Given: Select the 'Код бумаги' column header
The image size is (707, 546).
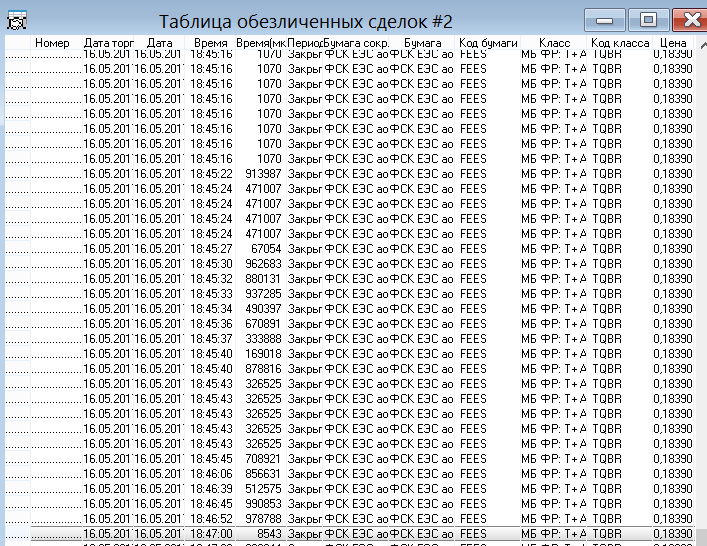Looking at the screenshot, I should tap(488, 44).
